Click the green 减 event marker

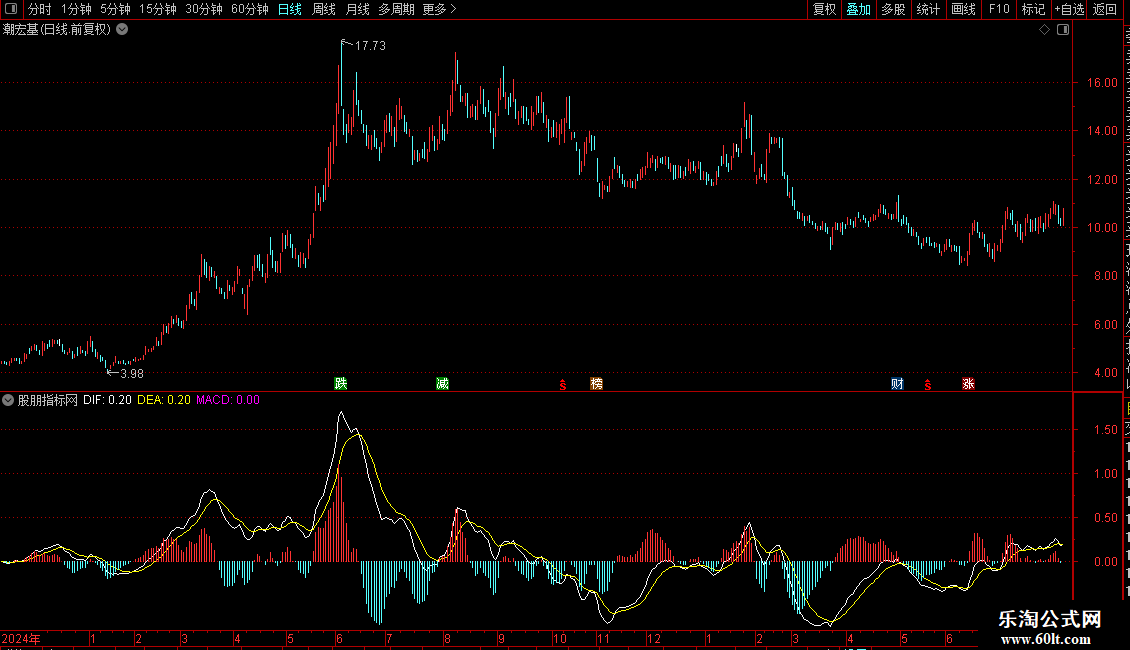(442, 383)
